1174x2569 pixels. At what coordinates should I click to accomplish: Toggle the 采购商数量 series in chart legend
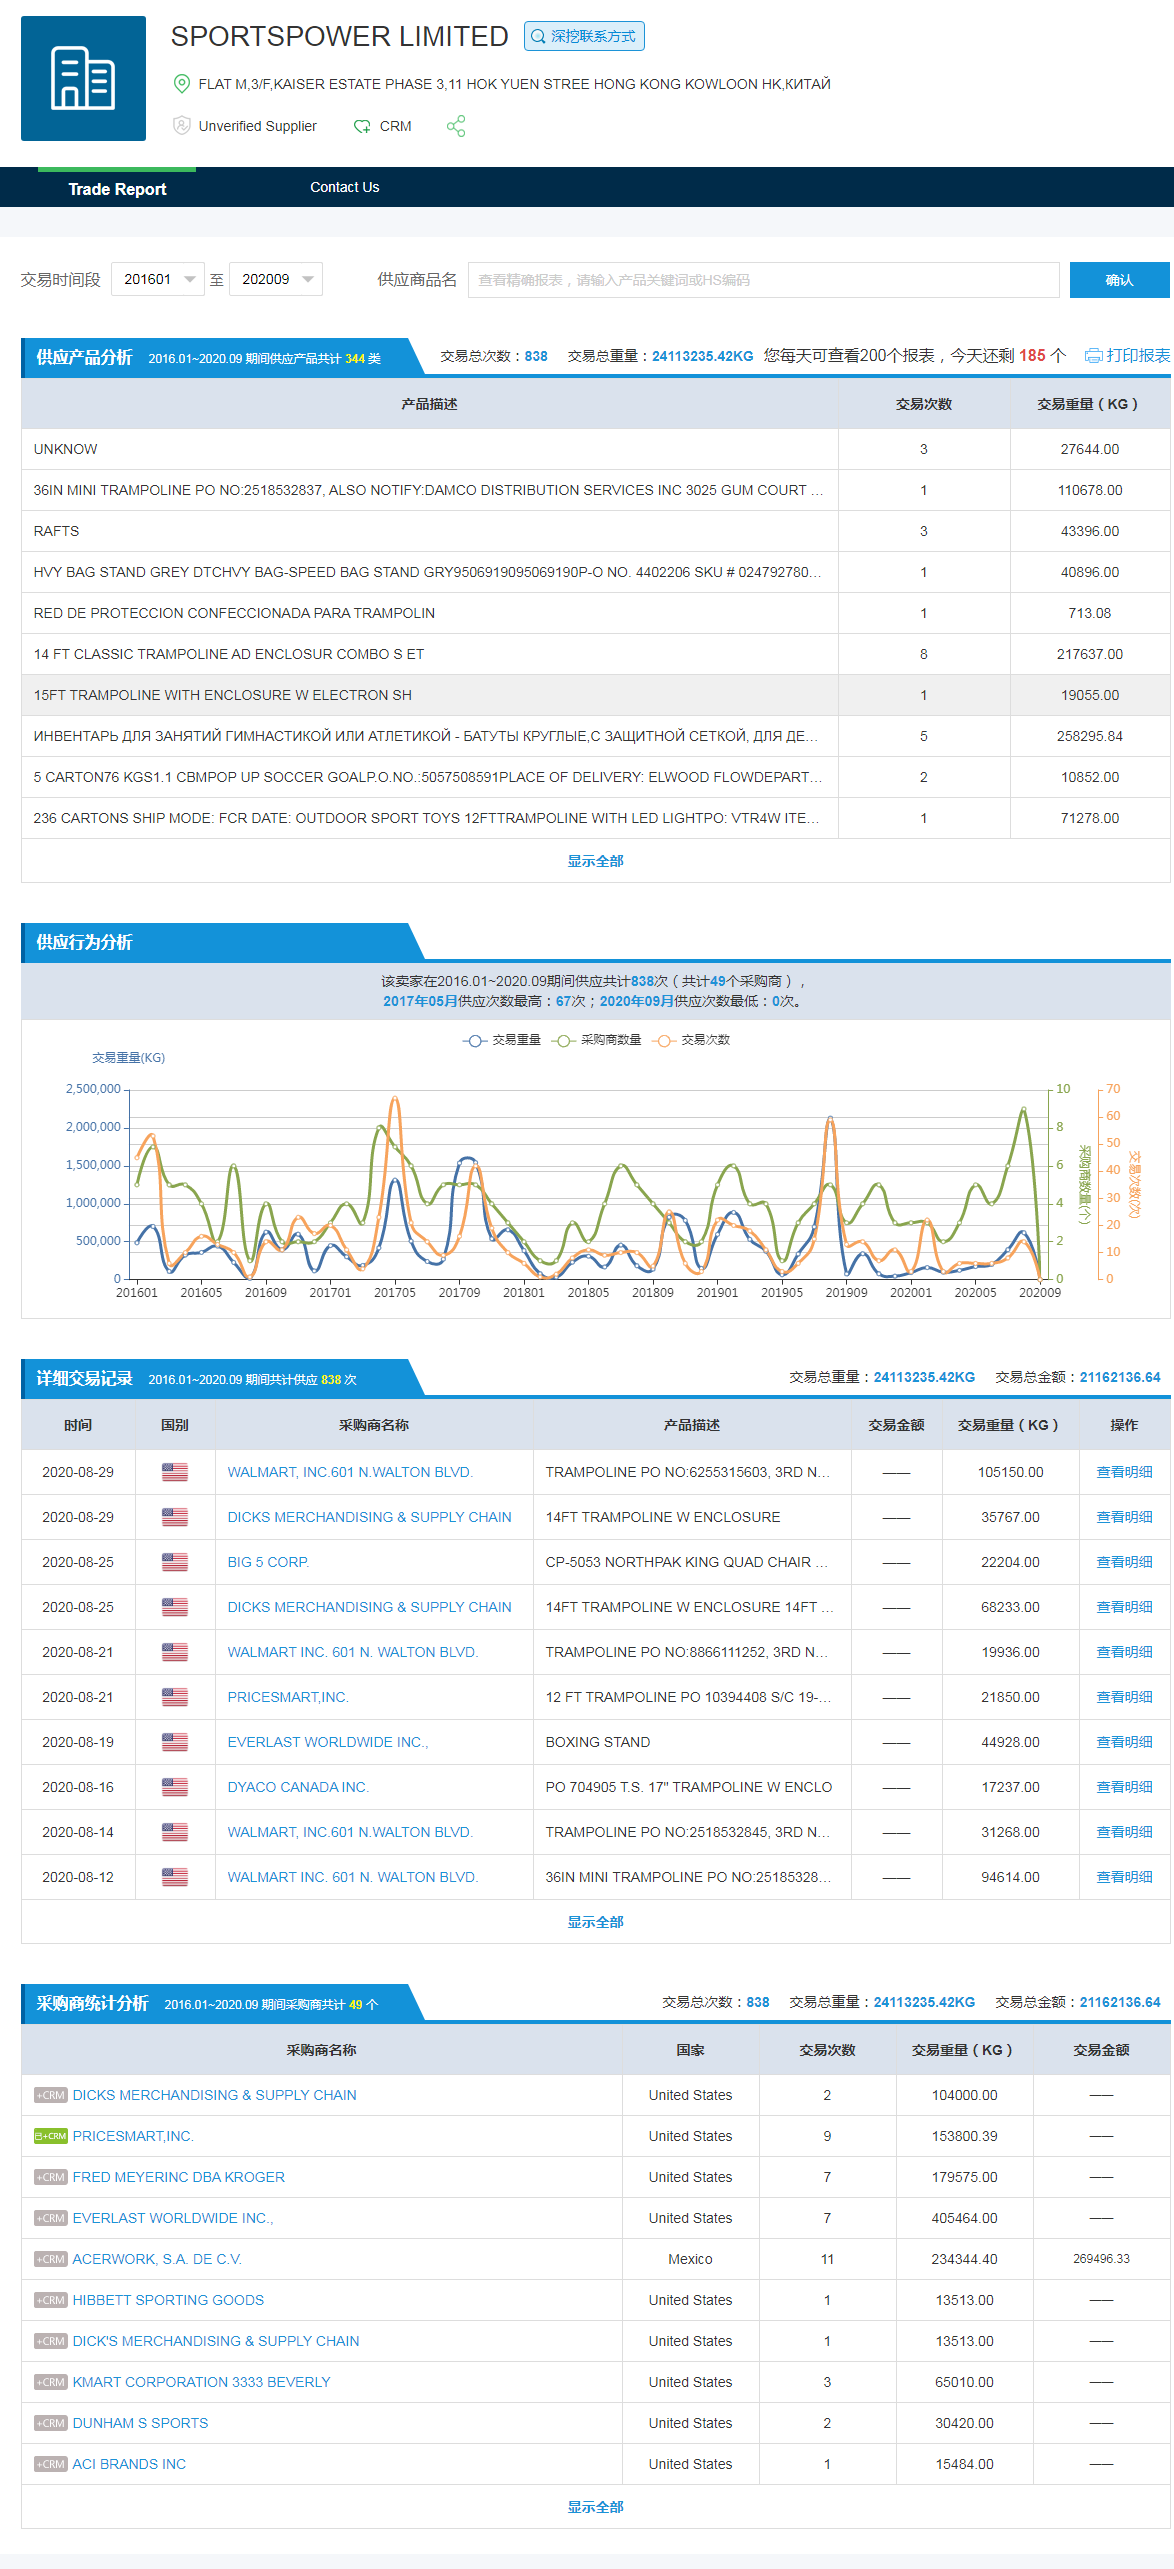[x=597, y=1040]
